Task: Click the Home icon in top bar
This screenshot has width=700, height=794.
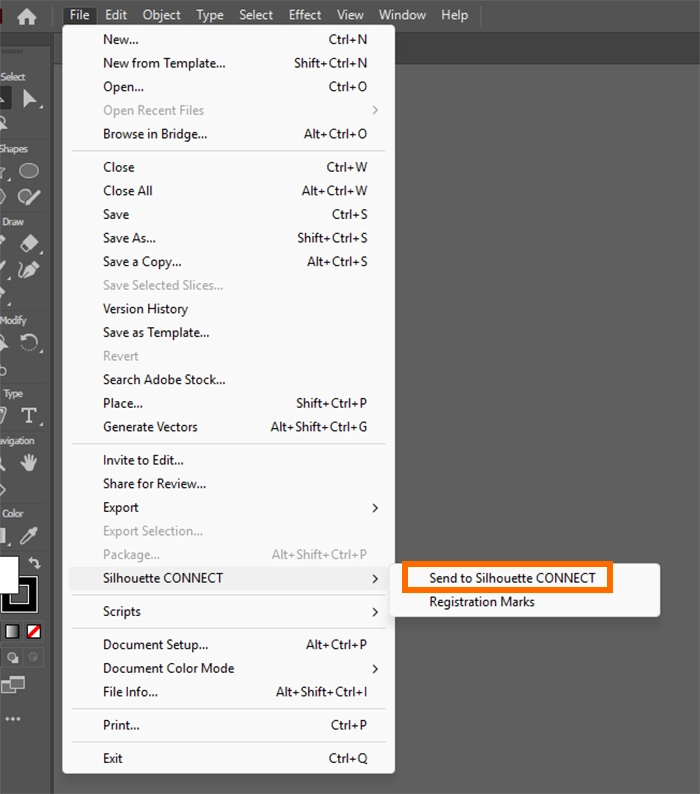Action: pos(26,16)
